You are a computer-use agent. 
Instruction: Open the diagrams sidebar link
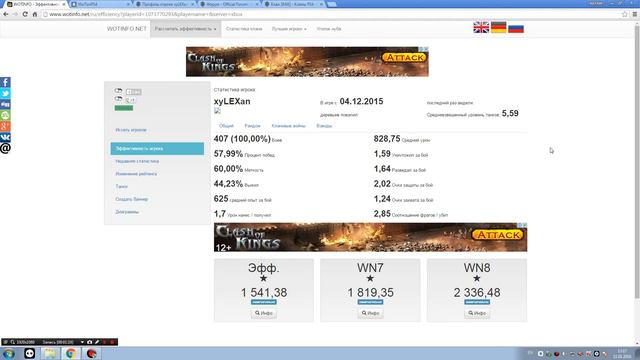point(127,212)
